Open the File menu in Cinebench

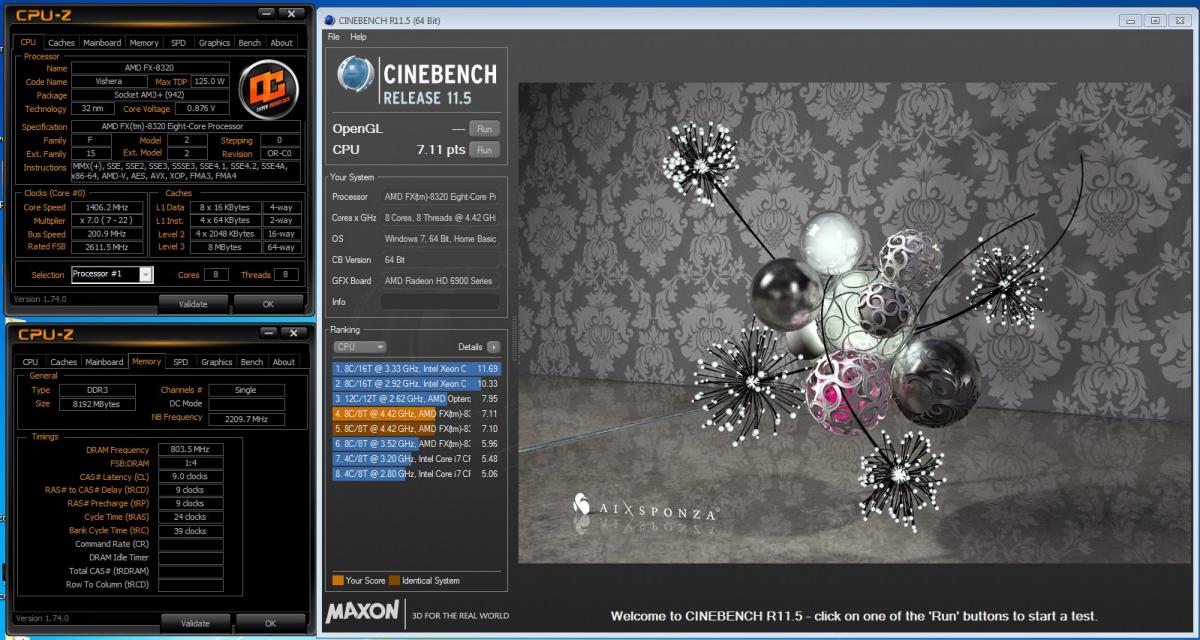334,37
